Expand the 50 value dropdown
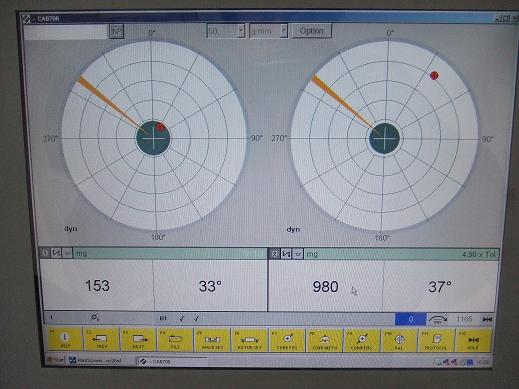Image resolution: width=519 pixels, height=389 pixels. (241, 31)
